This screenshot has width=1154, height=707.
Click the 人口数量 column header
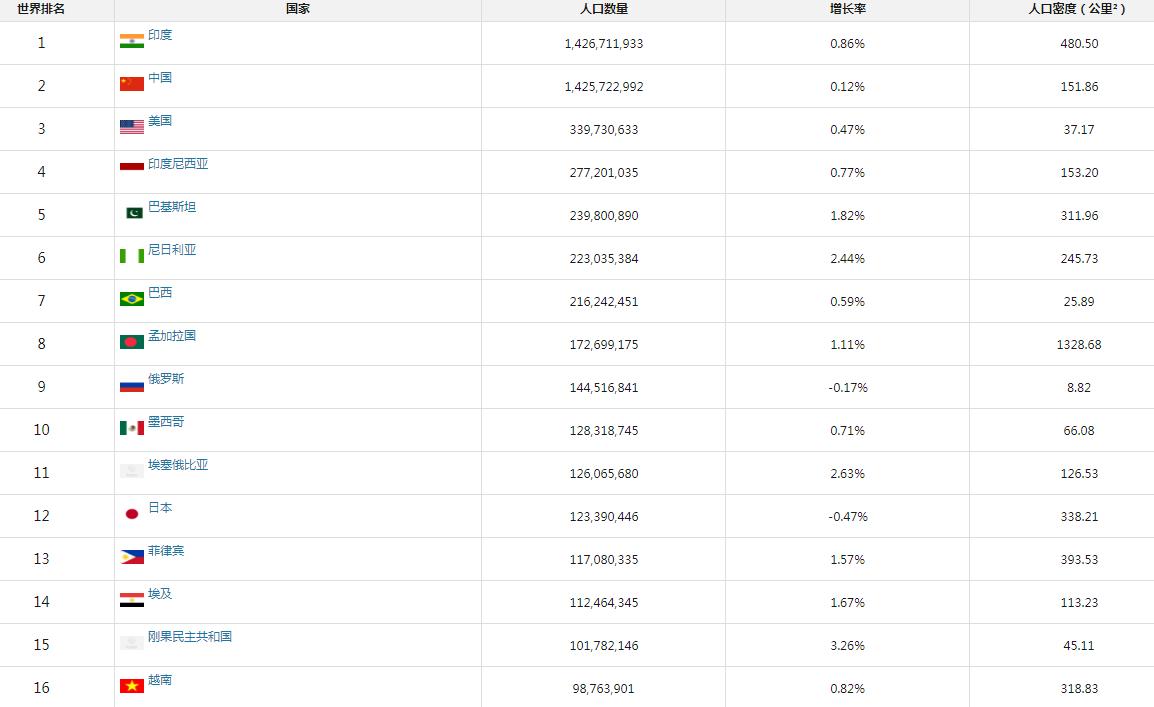[603, 9]
